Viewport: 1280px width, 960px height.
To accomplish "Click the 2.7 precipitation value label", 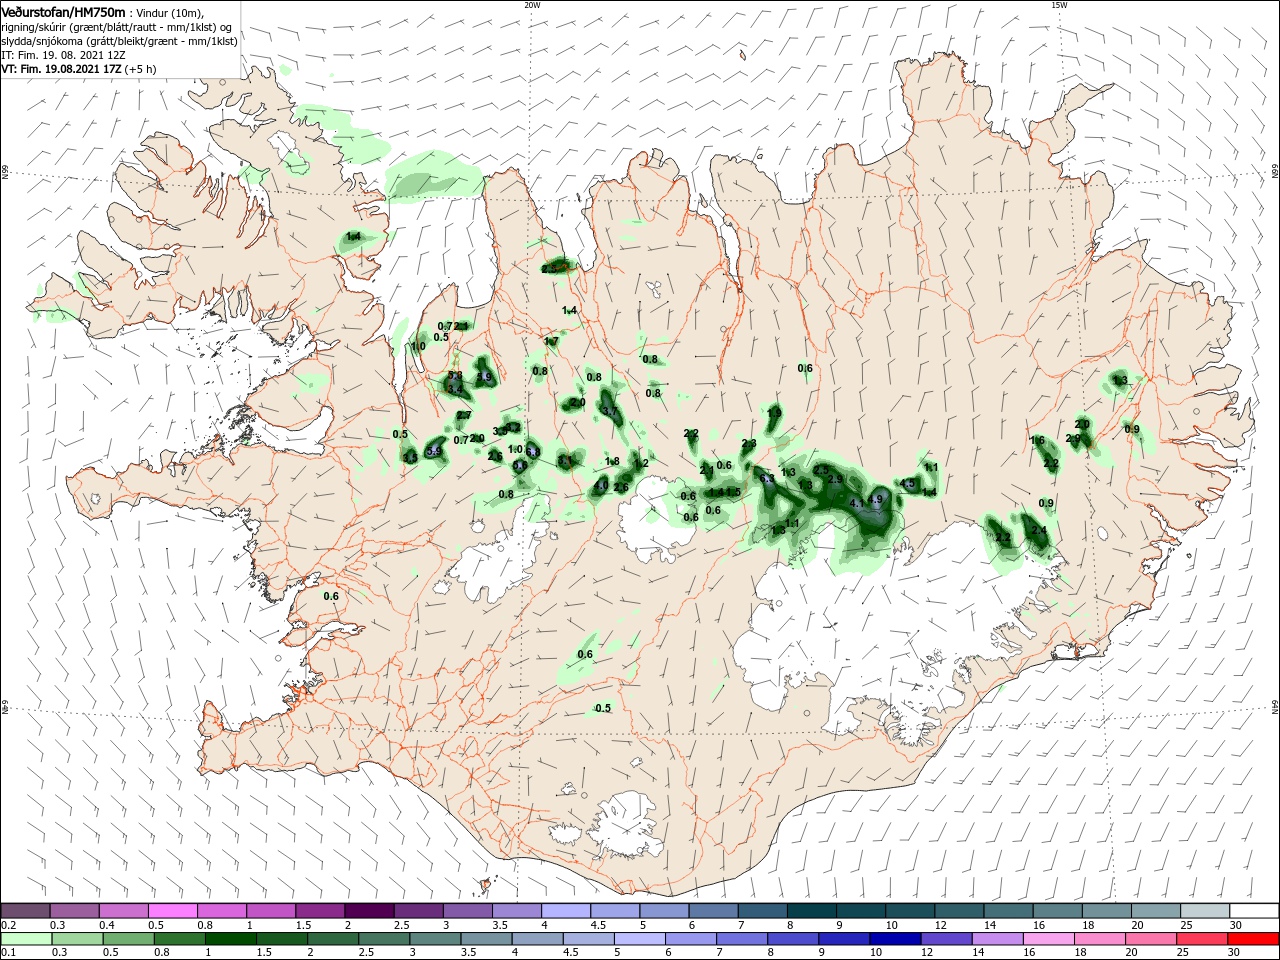I will (x=464, y=415).
